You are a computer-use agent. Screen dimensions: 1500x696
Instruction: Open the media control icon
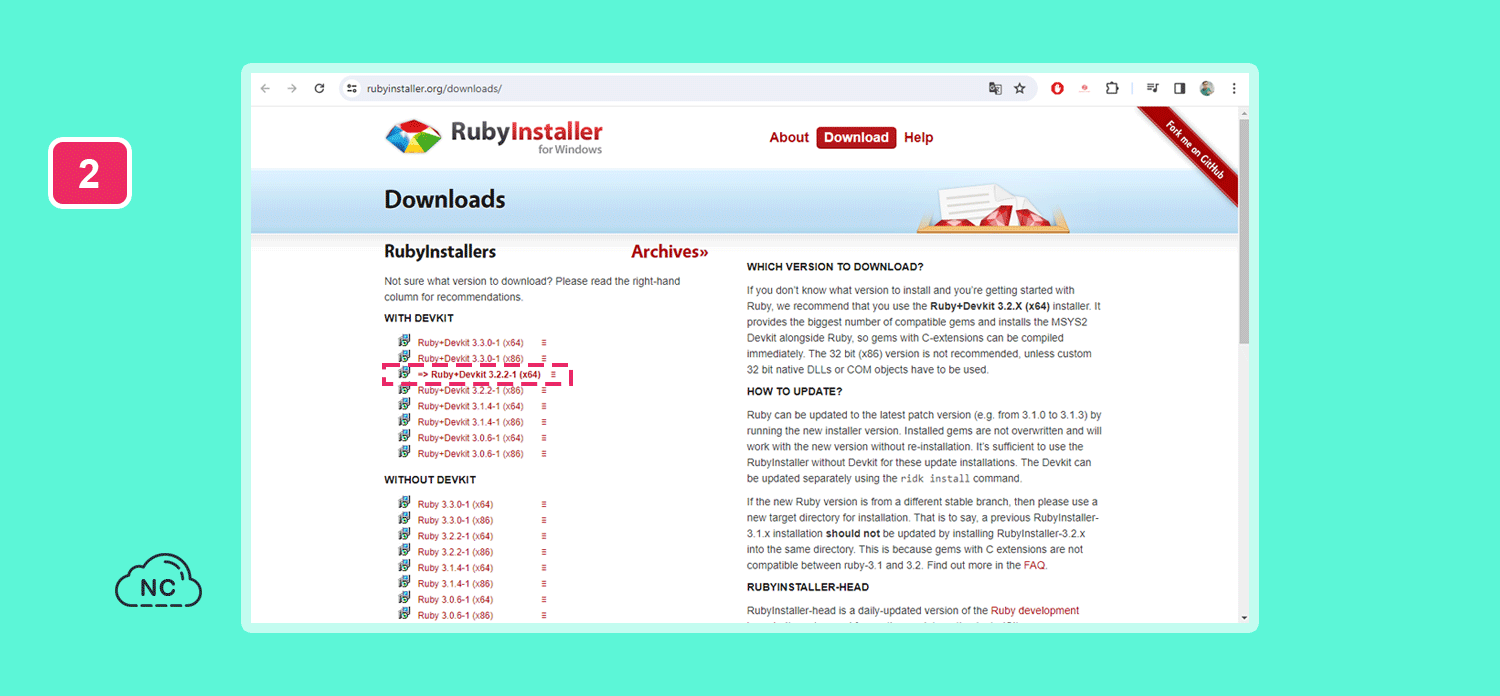coord(1153,88)
